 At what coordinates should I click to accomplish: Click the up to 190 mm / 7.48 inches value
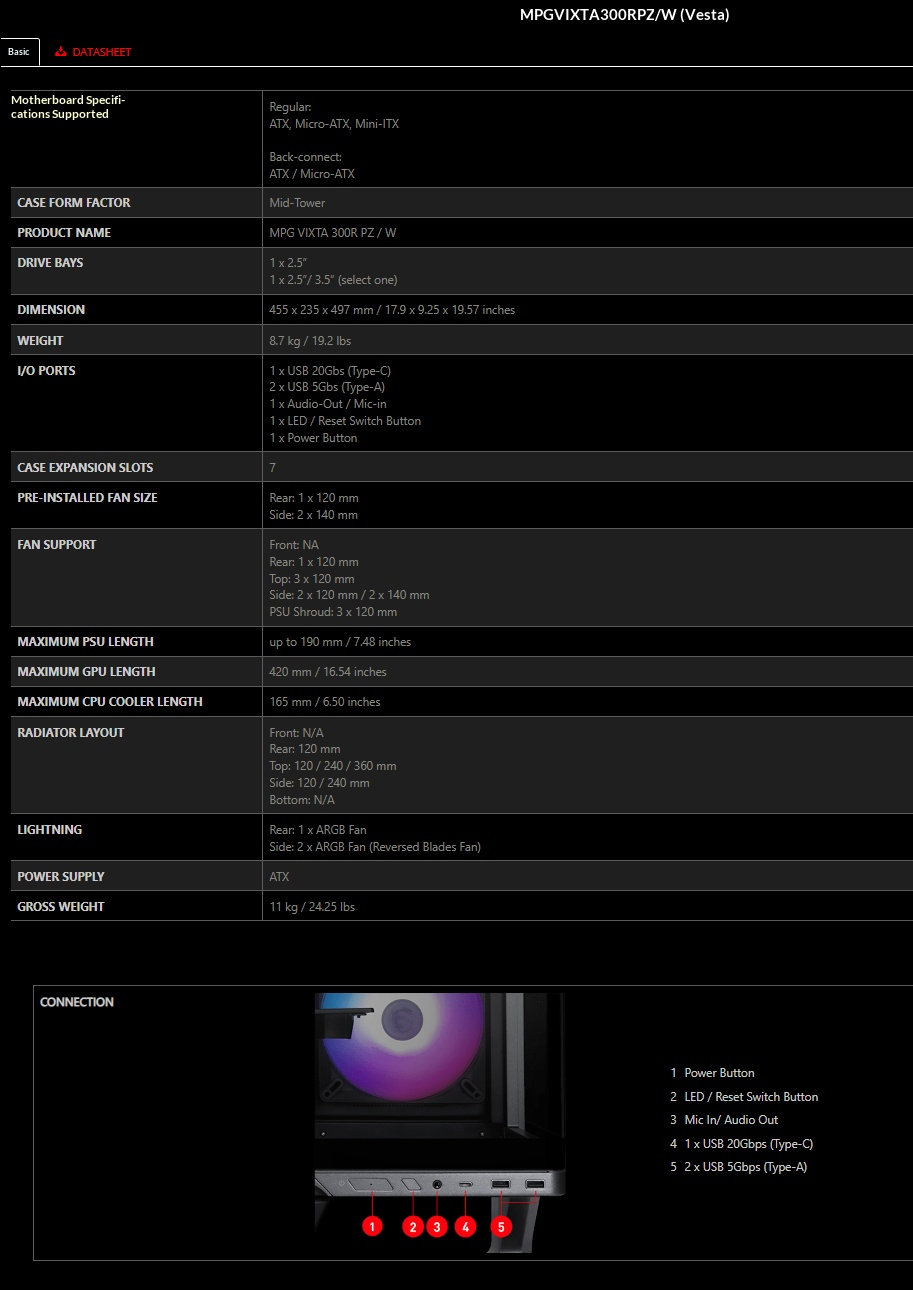pos(340,642)
